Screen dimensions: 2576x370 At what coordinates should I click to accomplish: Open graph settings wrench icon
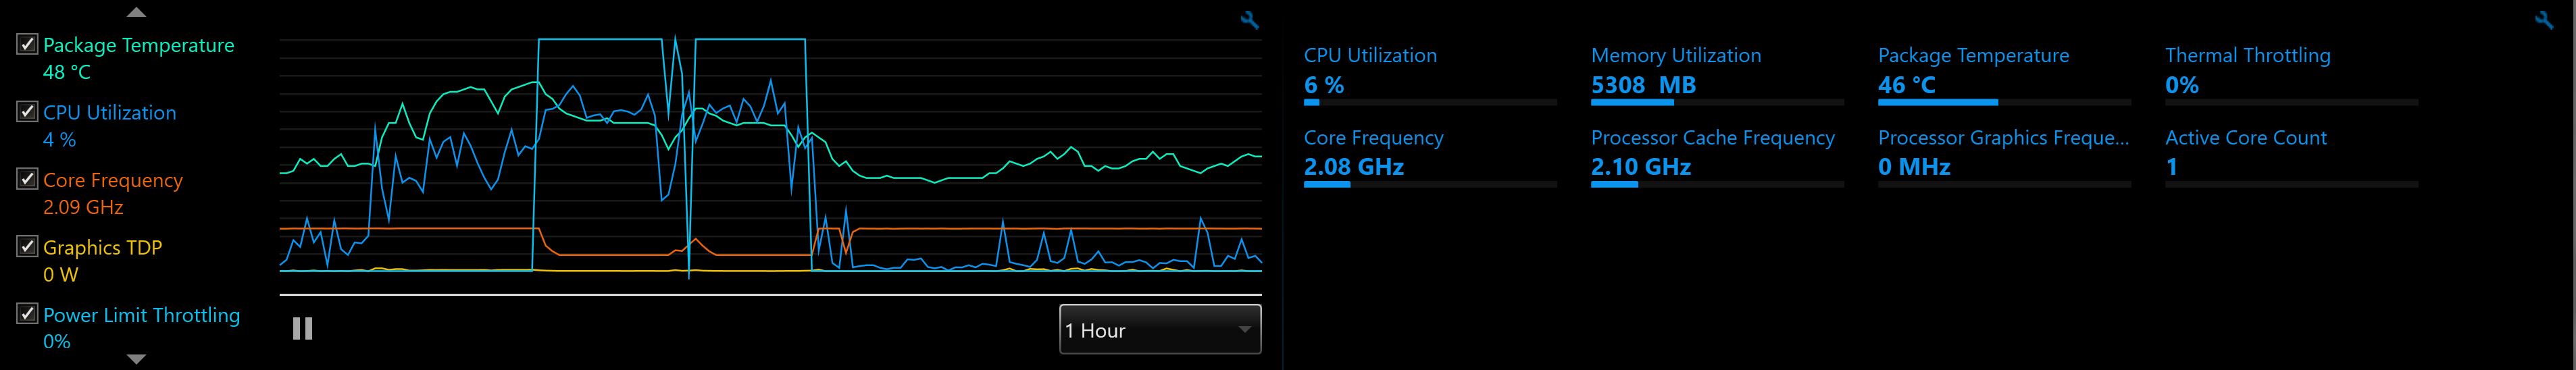1249,20
